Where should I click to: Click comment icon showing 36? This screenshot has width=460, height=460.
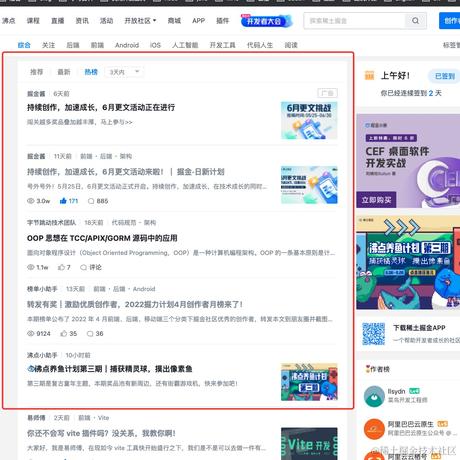[x=90, y=334]
